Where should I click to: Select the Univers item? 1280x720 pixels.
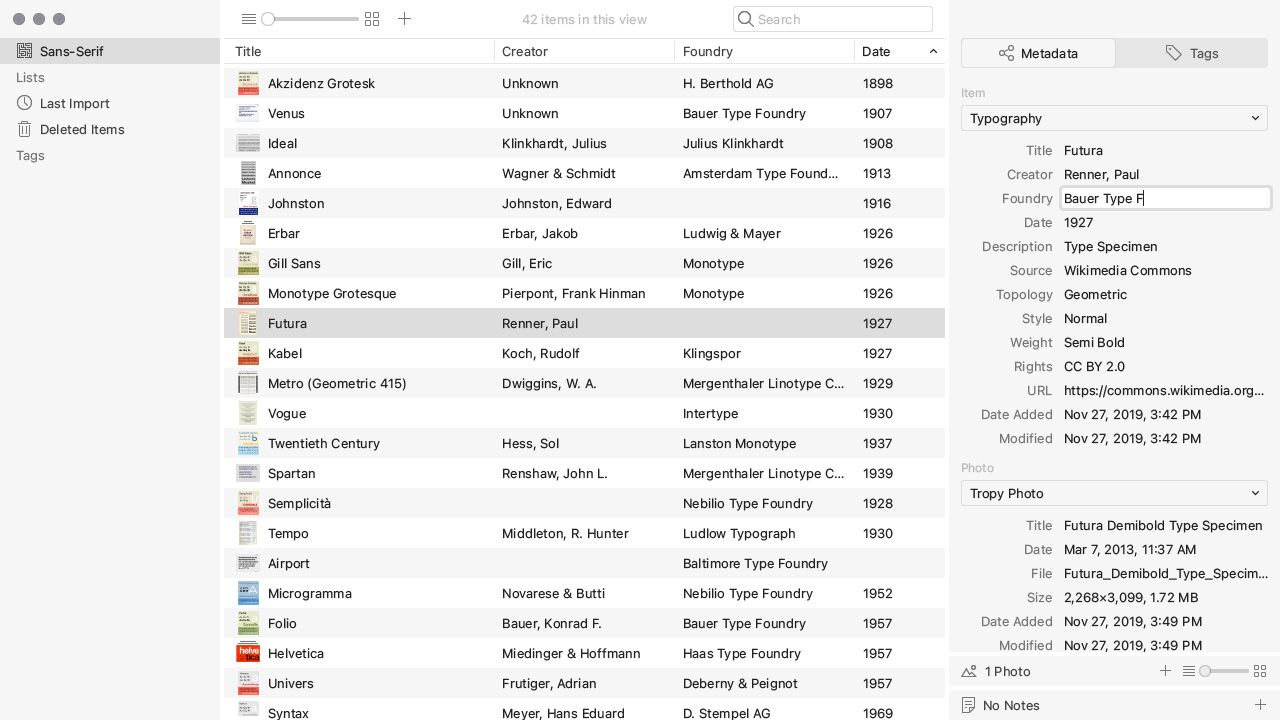pyautogui.click(x=584, y=683)
